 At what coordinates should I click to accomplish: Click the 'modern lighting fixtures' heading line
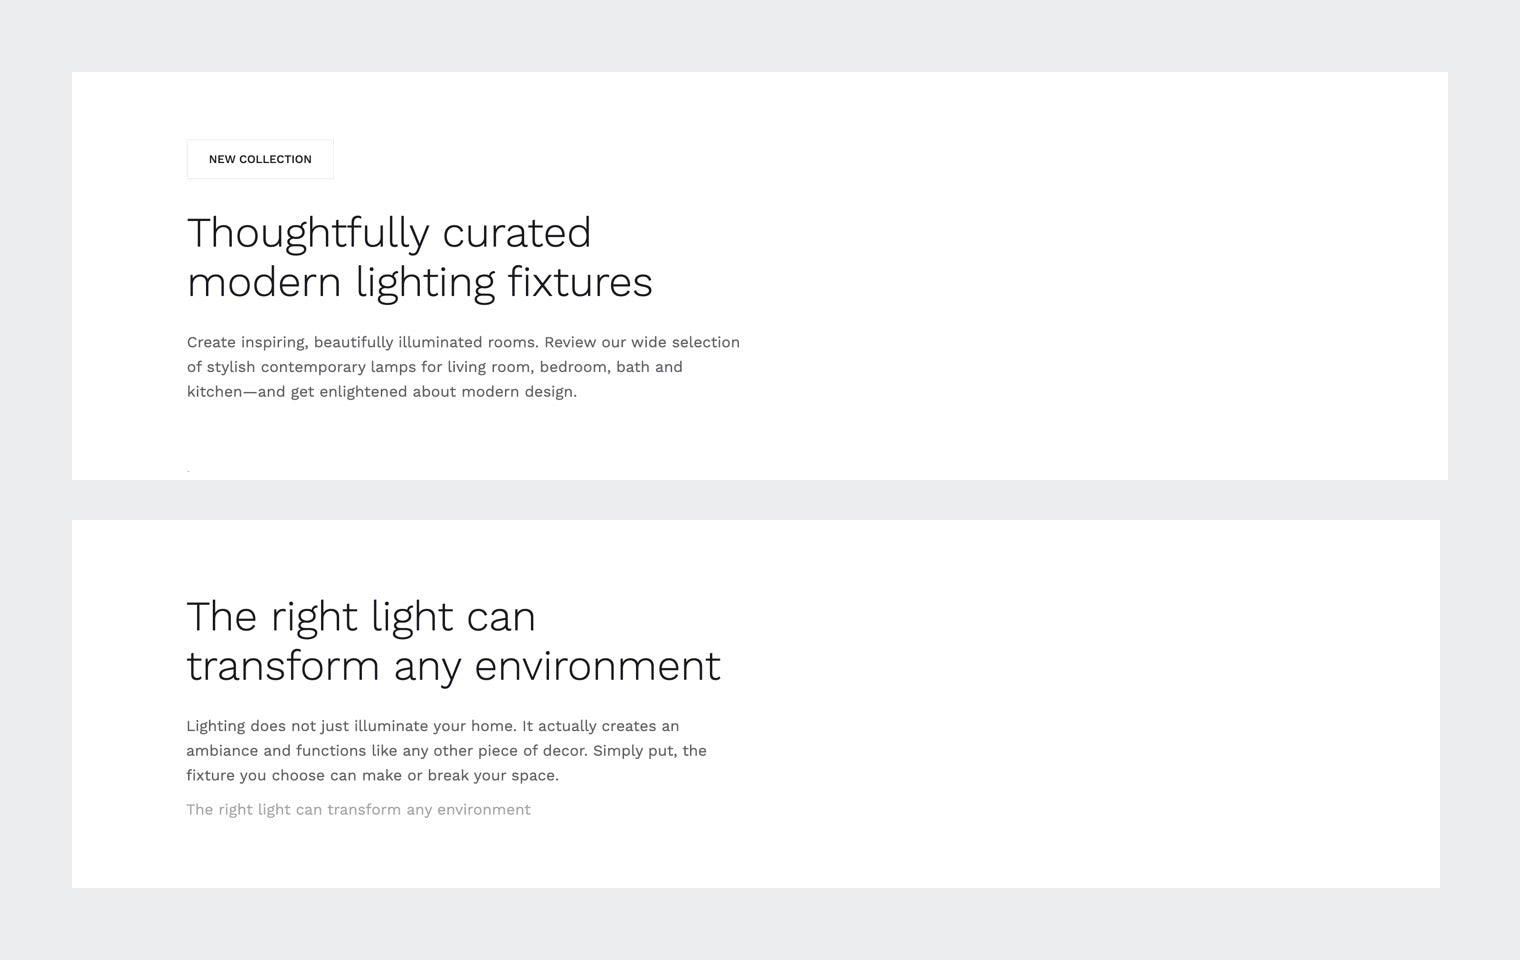(419, 282)
